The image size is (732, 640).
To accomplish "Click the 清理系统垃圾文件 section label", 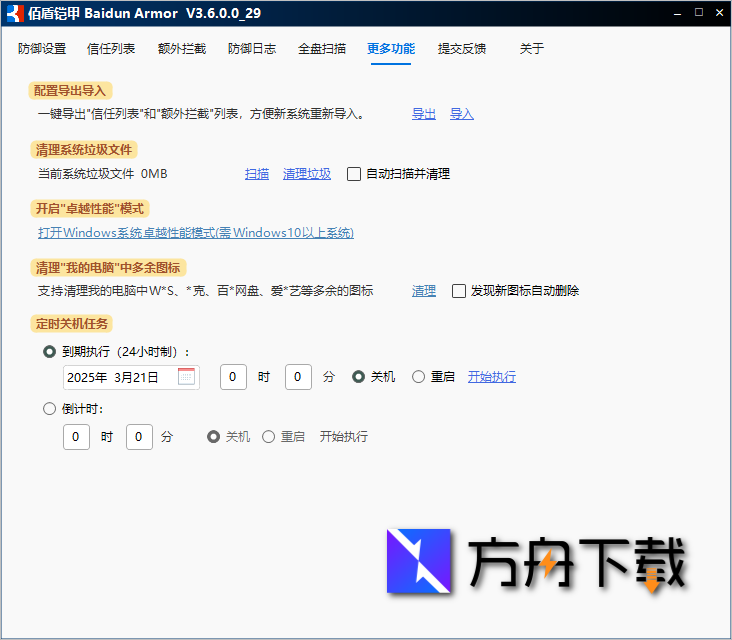I will point(84,150).
